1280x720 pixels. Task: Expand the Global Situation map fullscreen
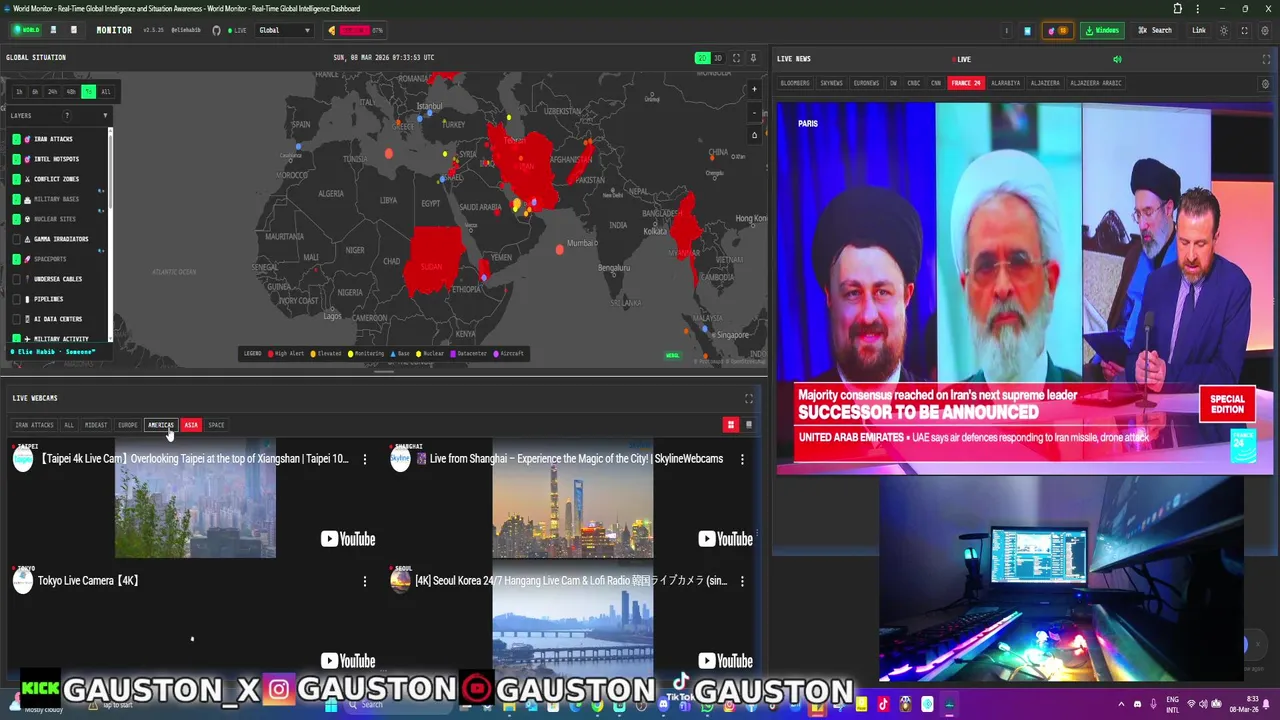(737, 58)
